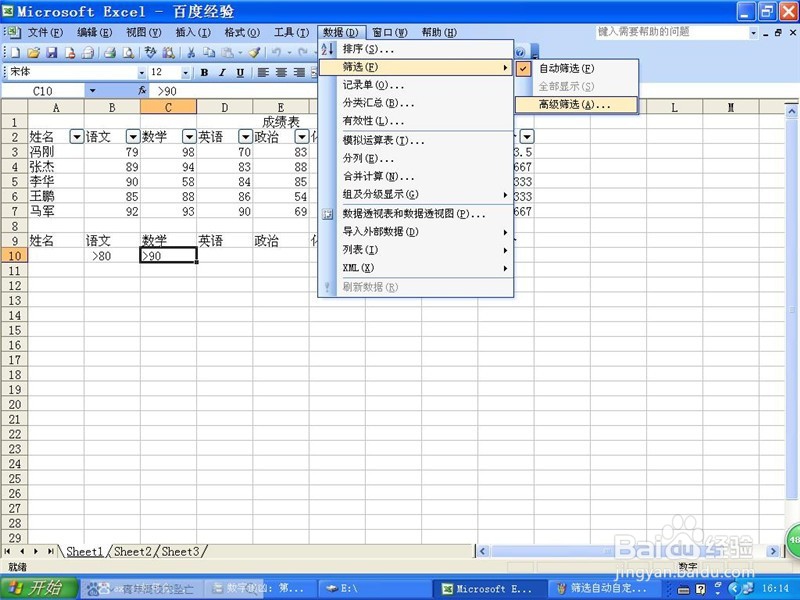Select the Format Painter brush

point(254,52)
